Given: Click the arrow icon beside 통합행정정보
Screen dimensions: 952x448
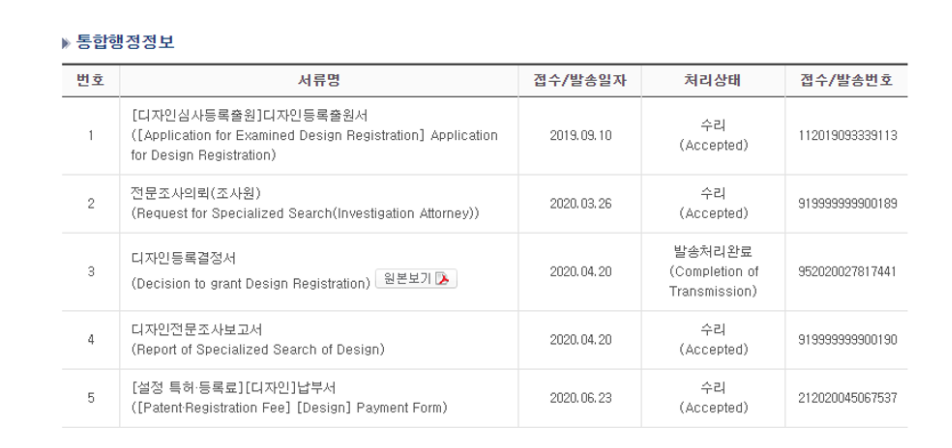Looking at the screenshot, I should tap(66, 43).
